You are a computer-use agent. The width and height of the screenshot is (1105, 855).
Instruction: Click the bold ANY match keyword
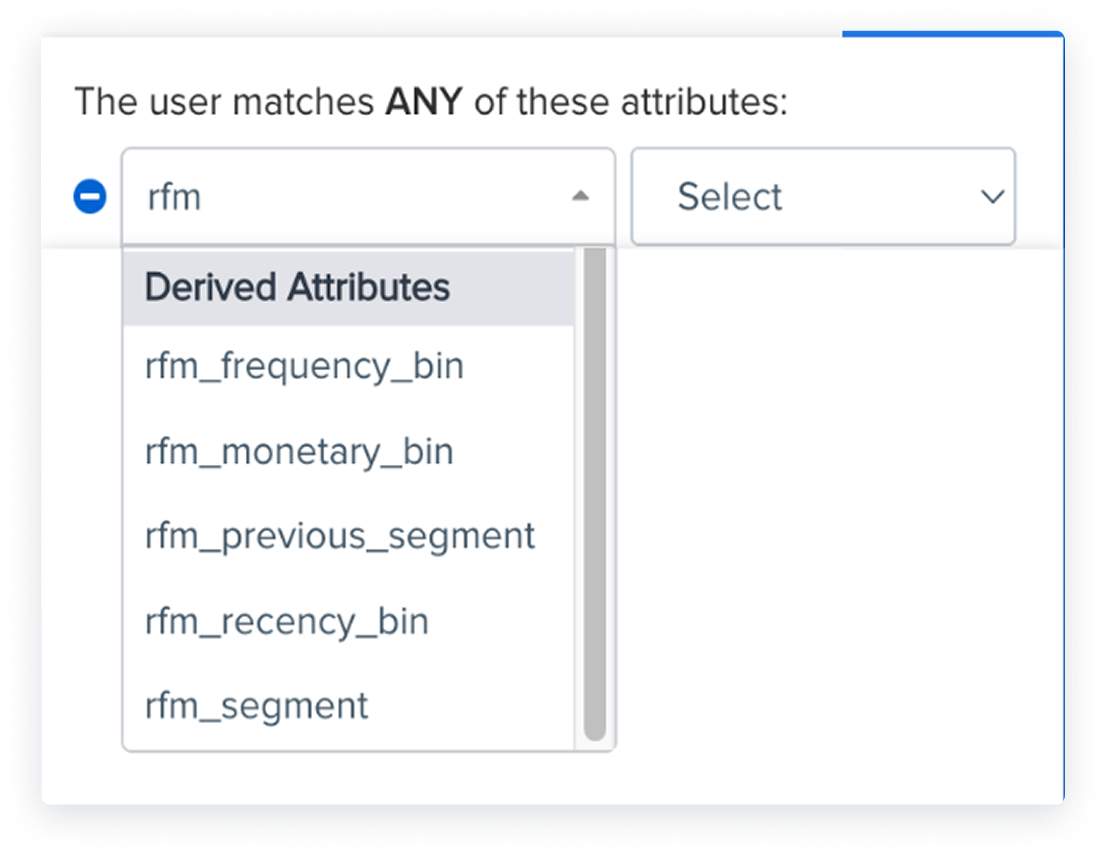[x=424, y=102]
